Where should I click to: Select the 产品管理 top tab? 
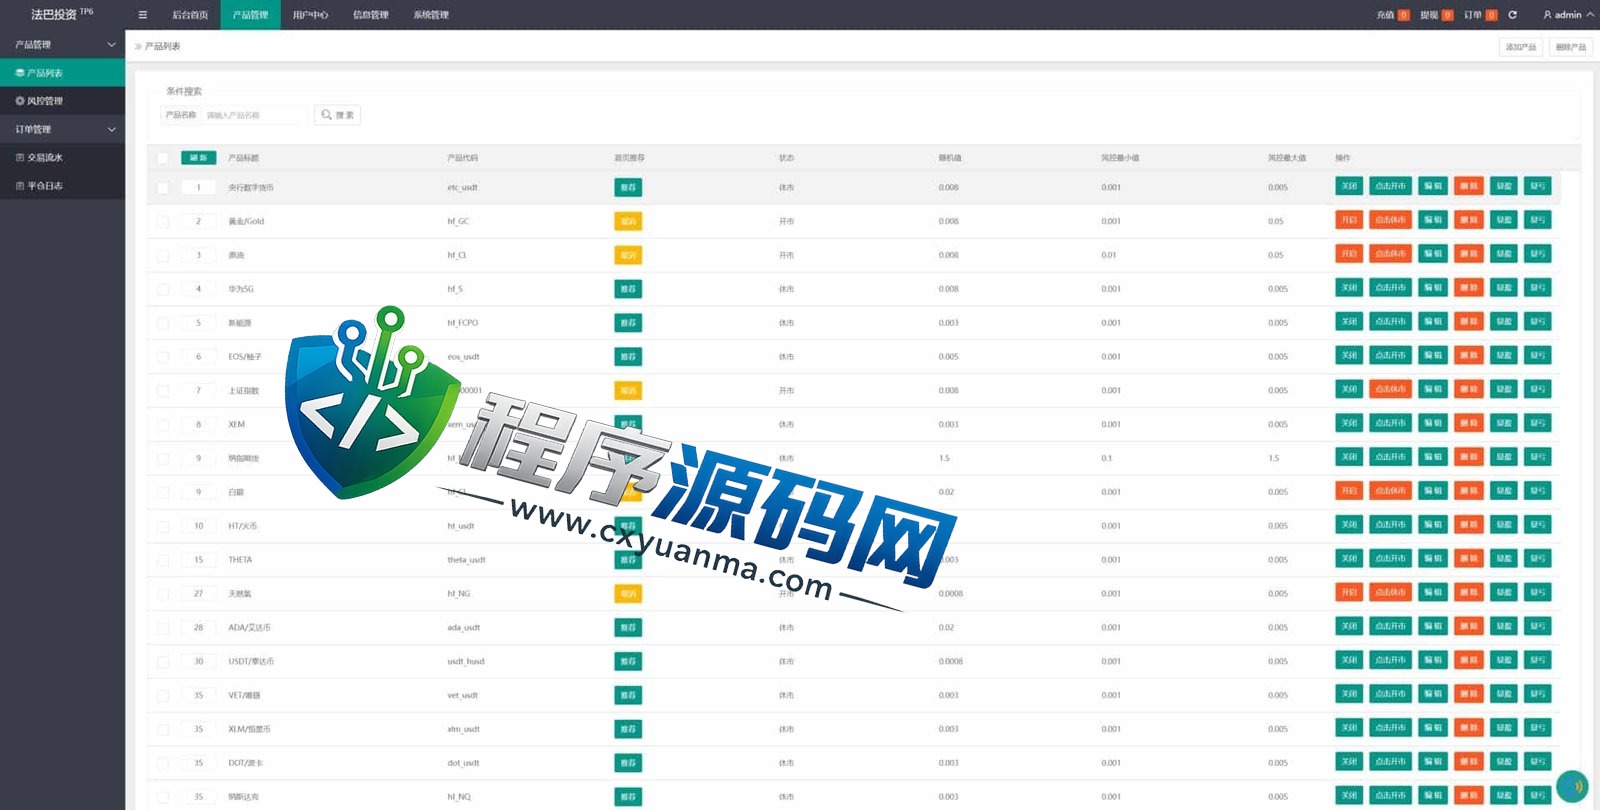pos(250,15)
